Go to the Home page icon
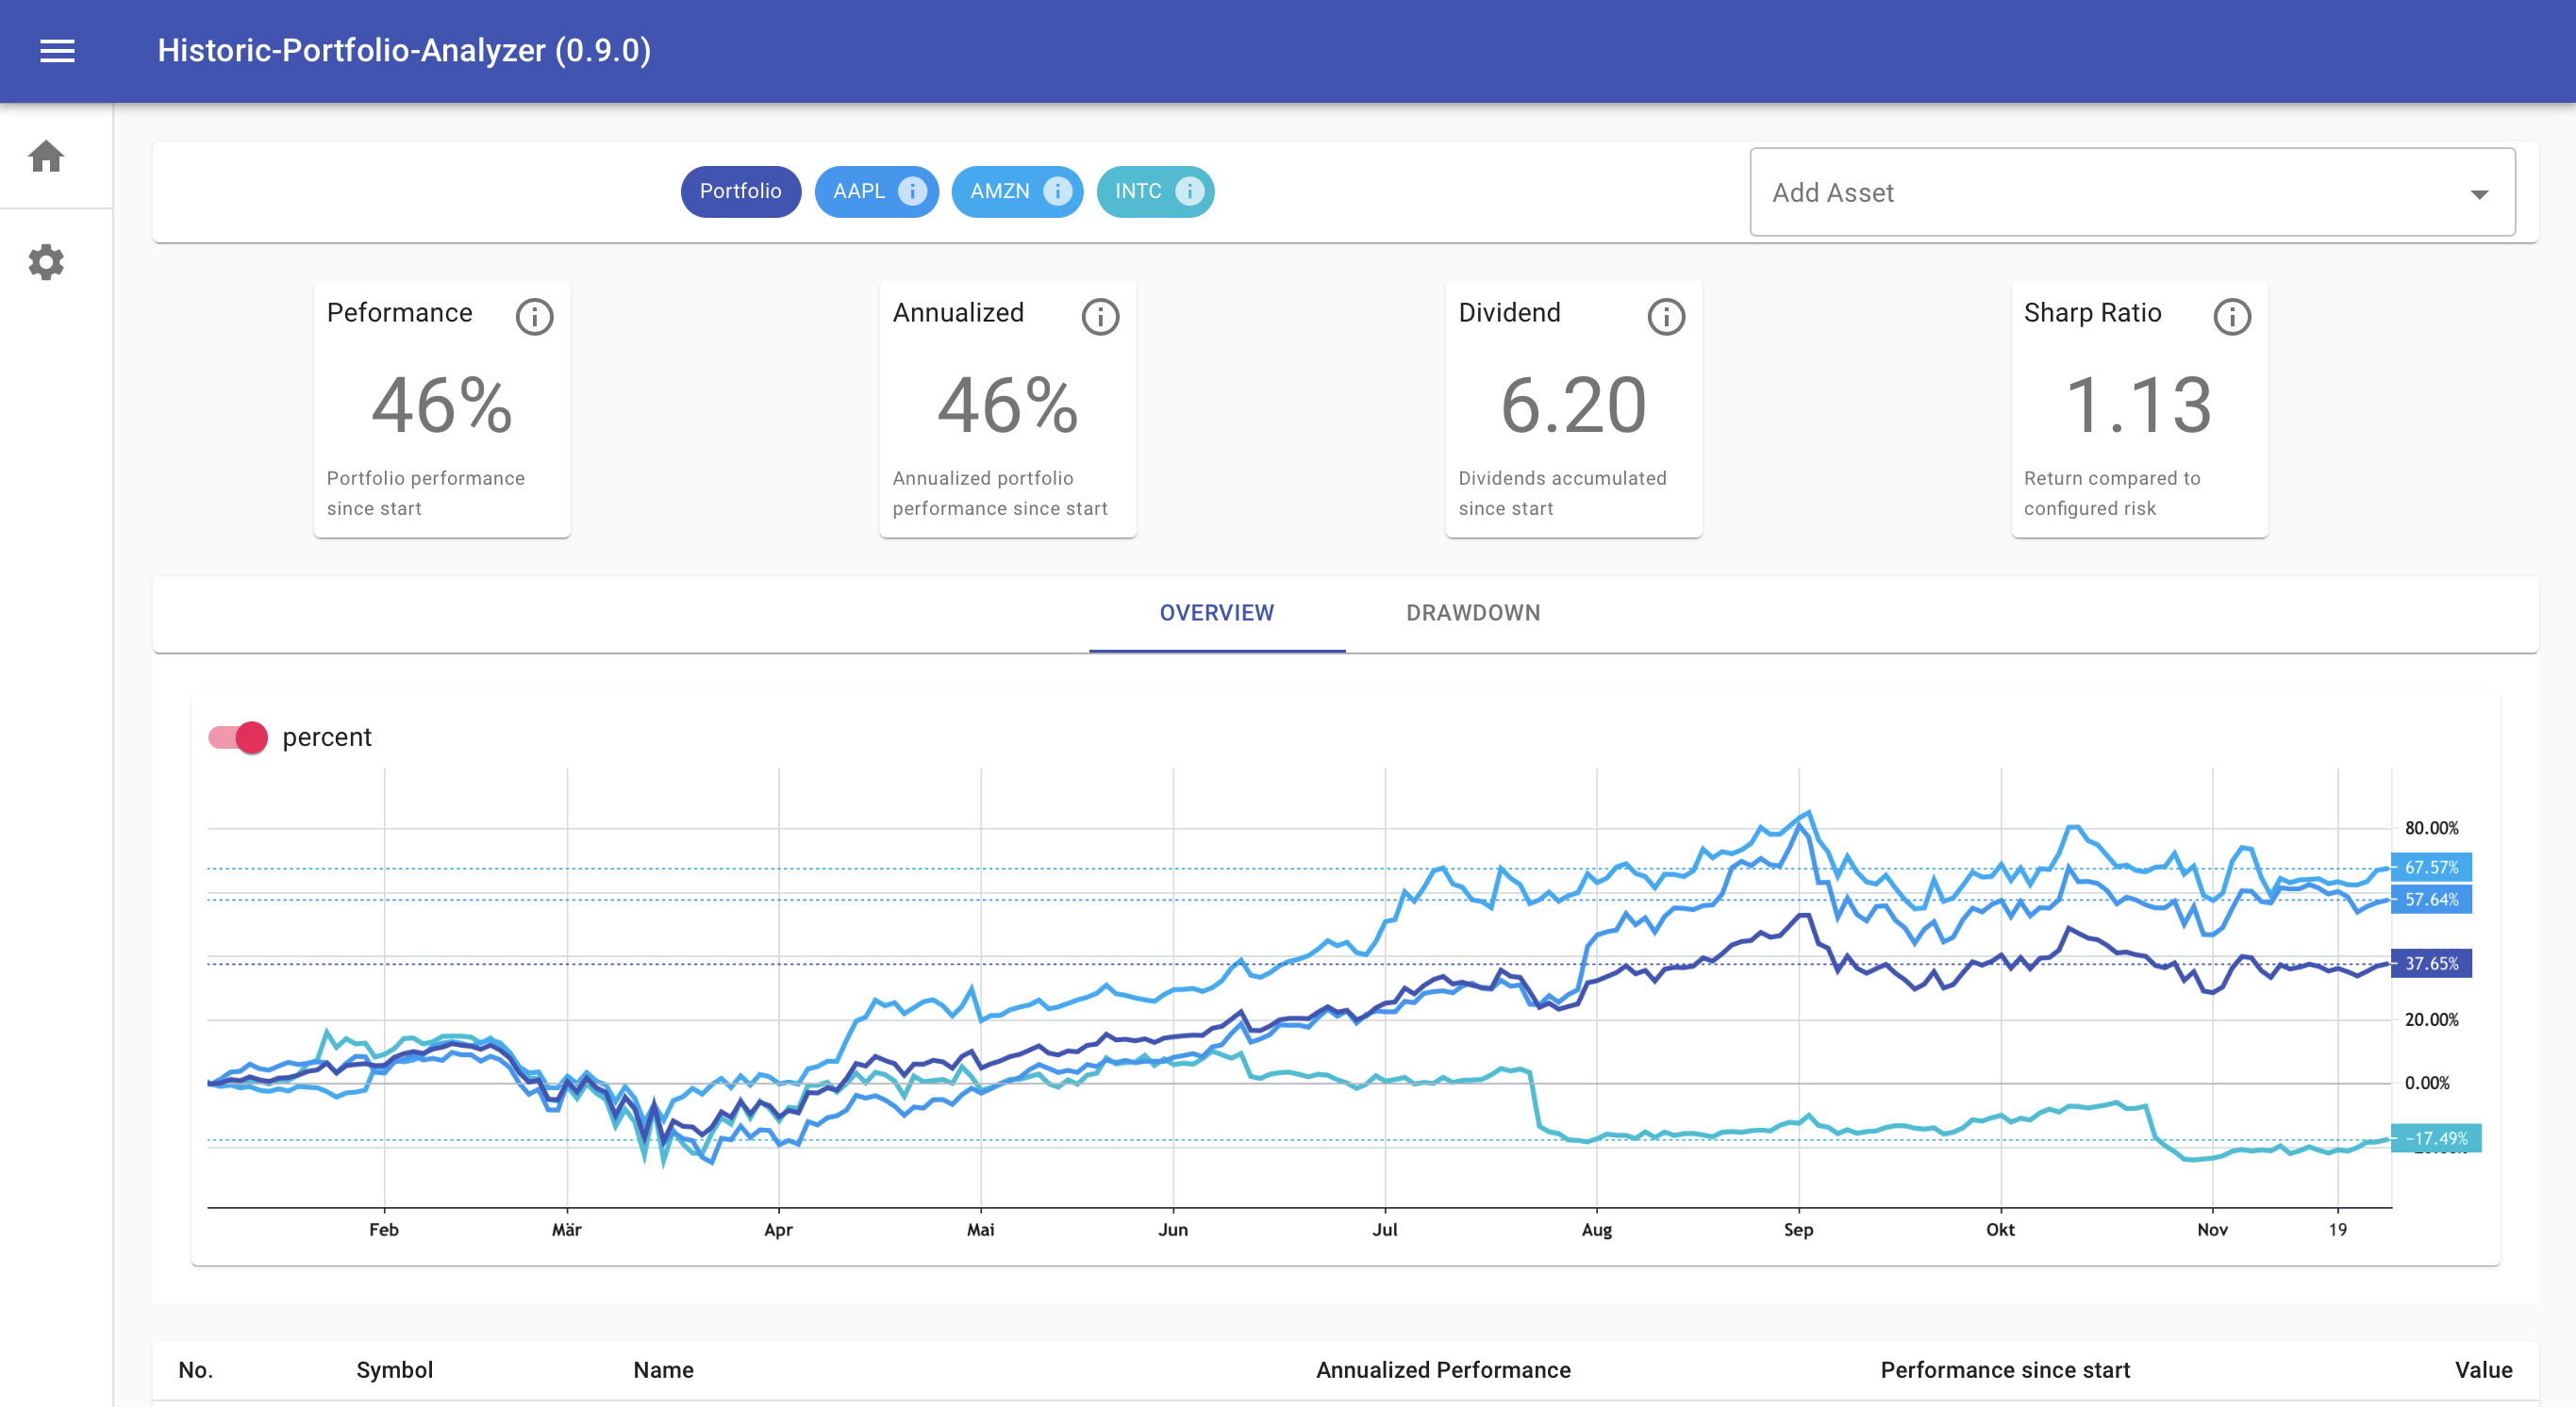This screenshot has height=1407, width=2576. [x=46, y=156]
